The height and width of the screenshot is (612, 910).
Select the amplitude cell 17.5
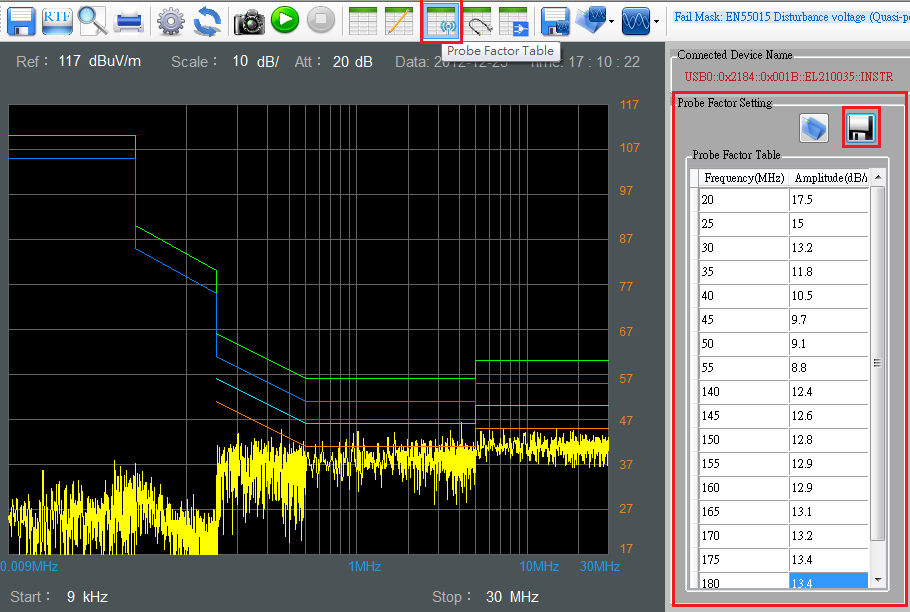click(829, 200)
